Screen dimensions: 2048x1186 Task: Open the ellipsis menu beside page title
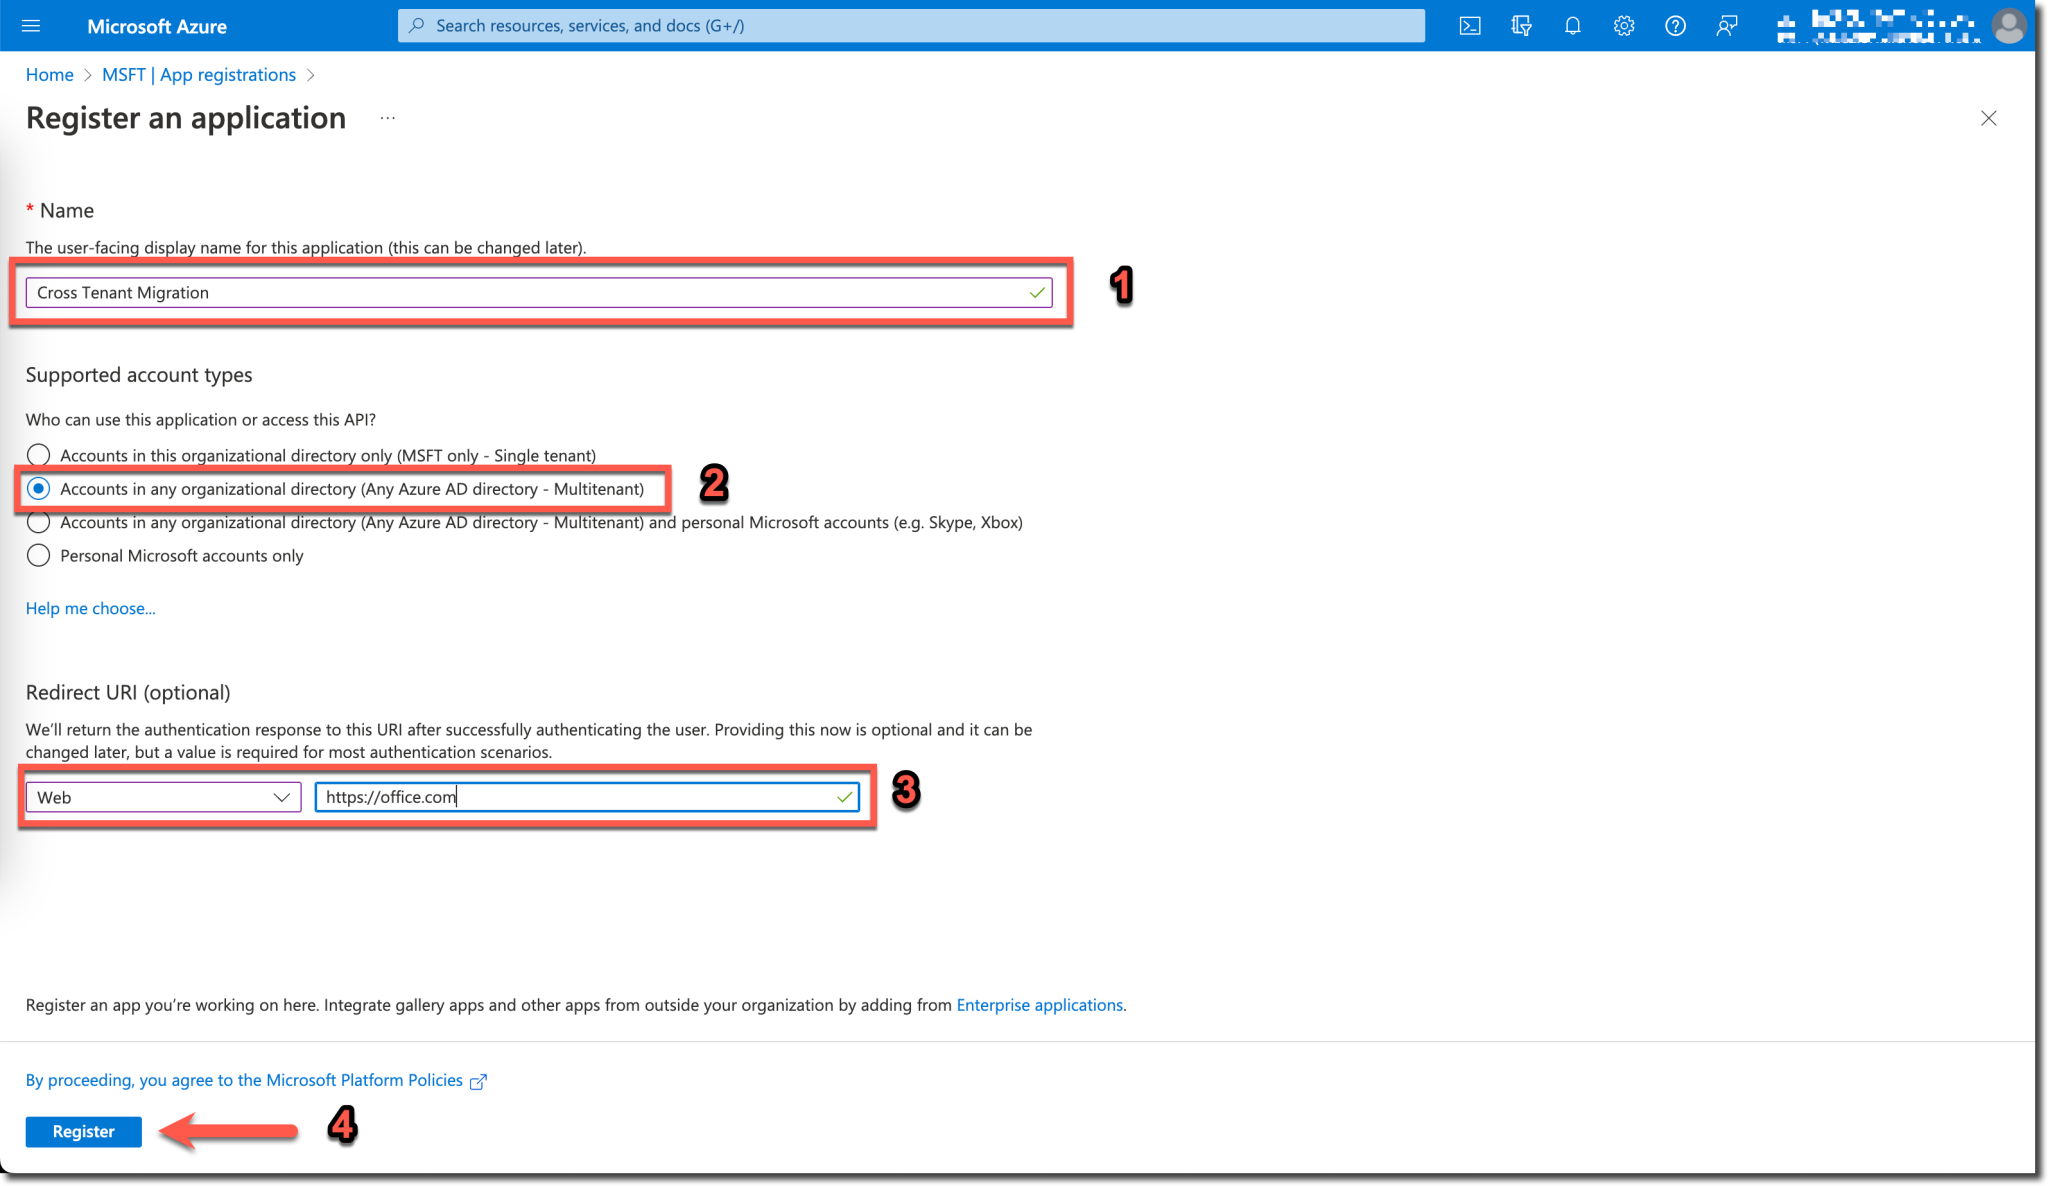point(388,118)
